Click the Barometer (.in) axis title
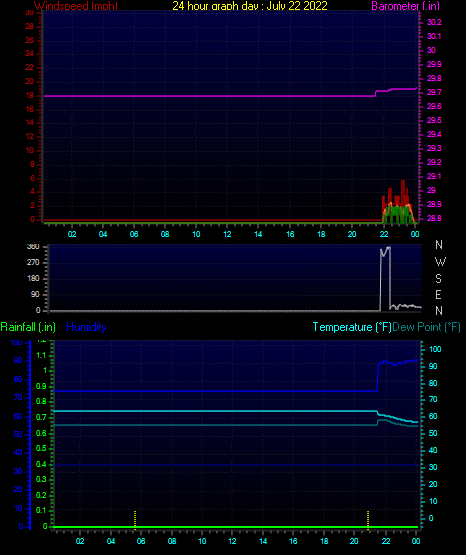 tap(405, 6)
